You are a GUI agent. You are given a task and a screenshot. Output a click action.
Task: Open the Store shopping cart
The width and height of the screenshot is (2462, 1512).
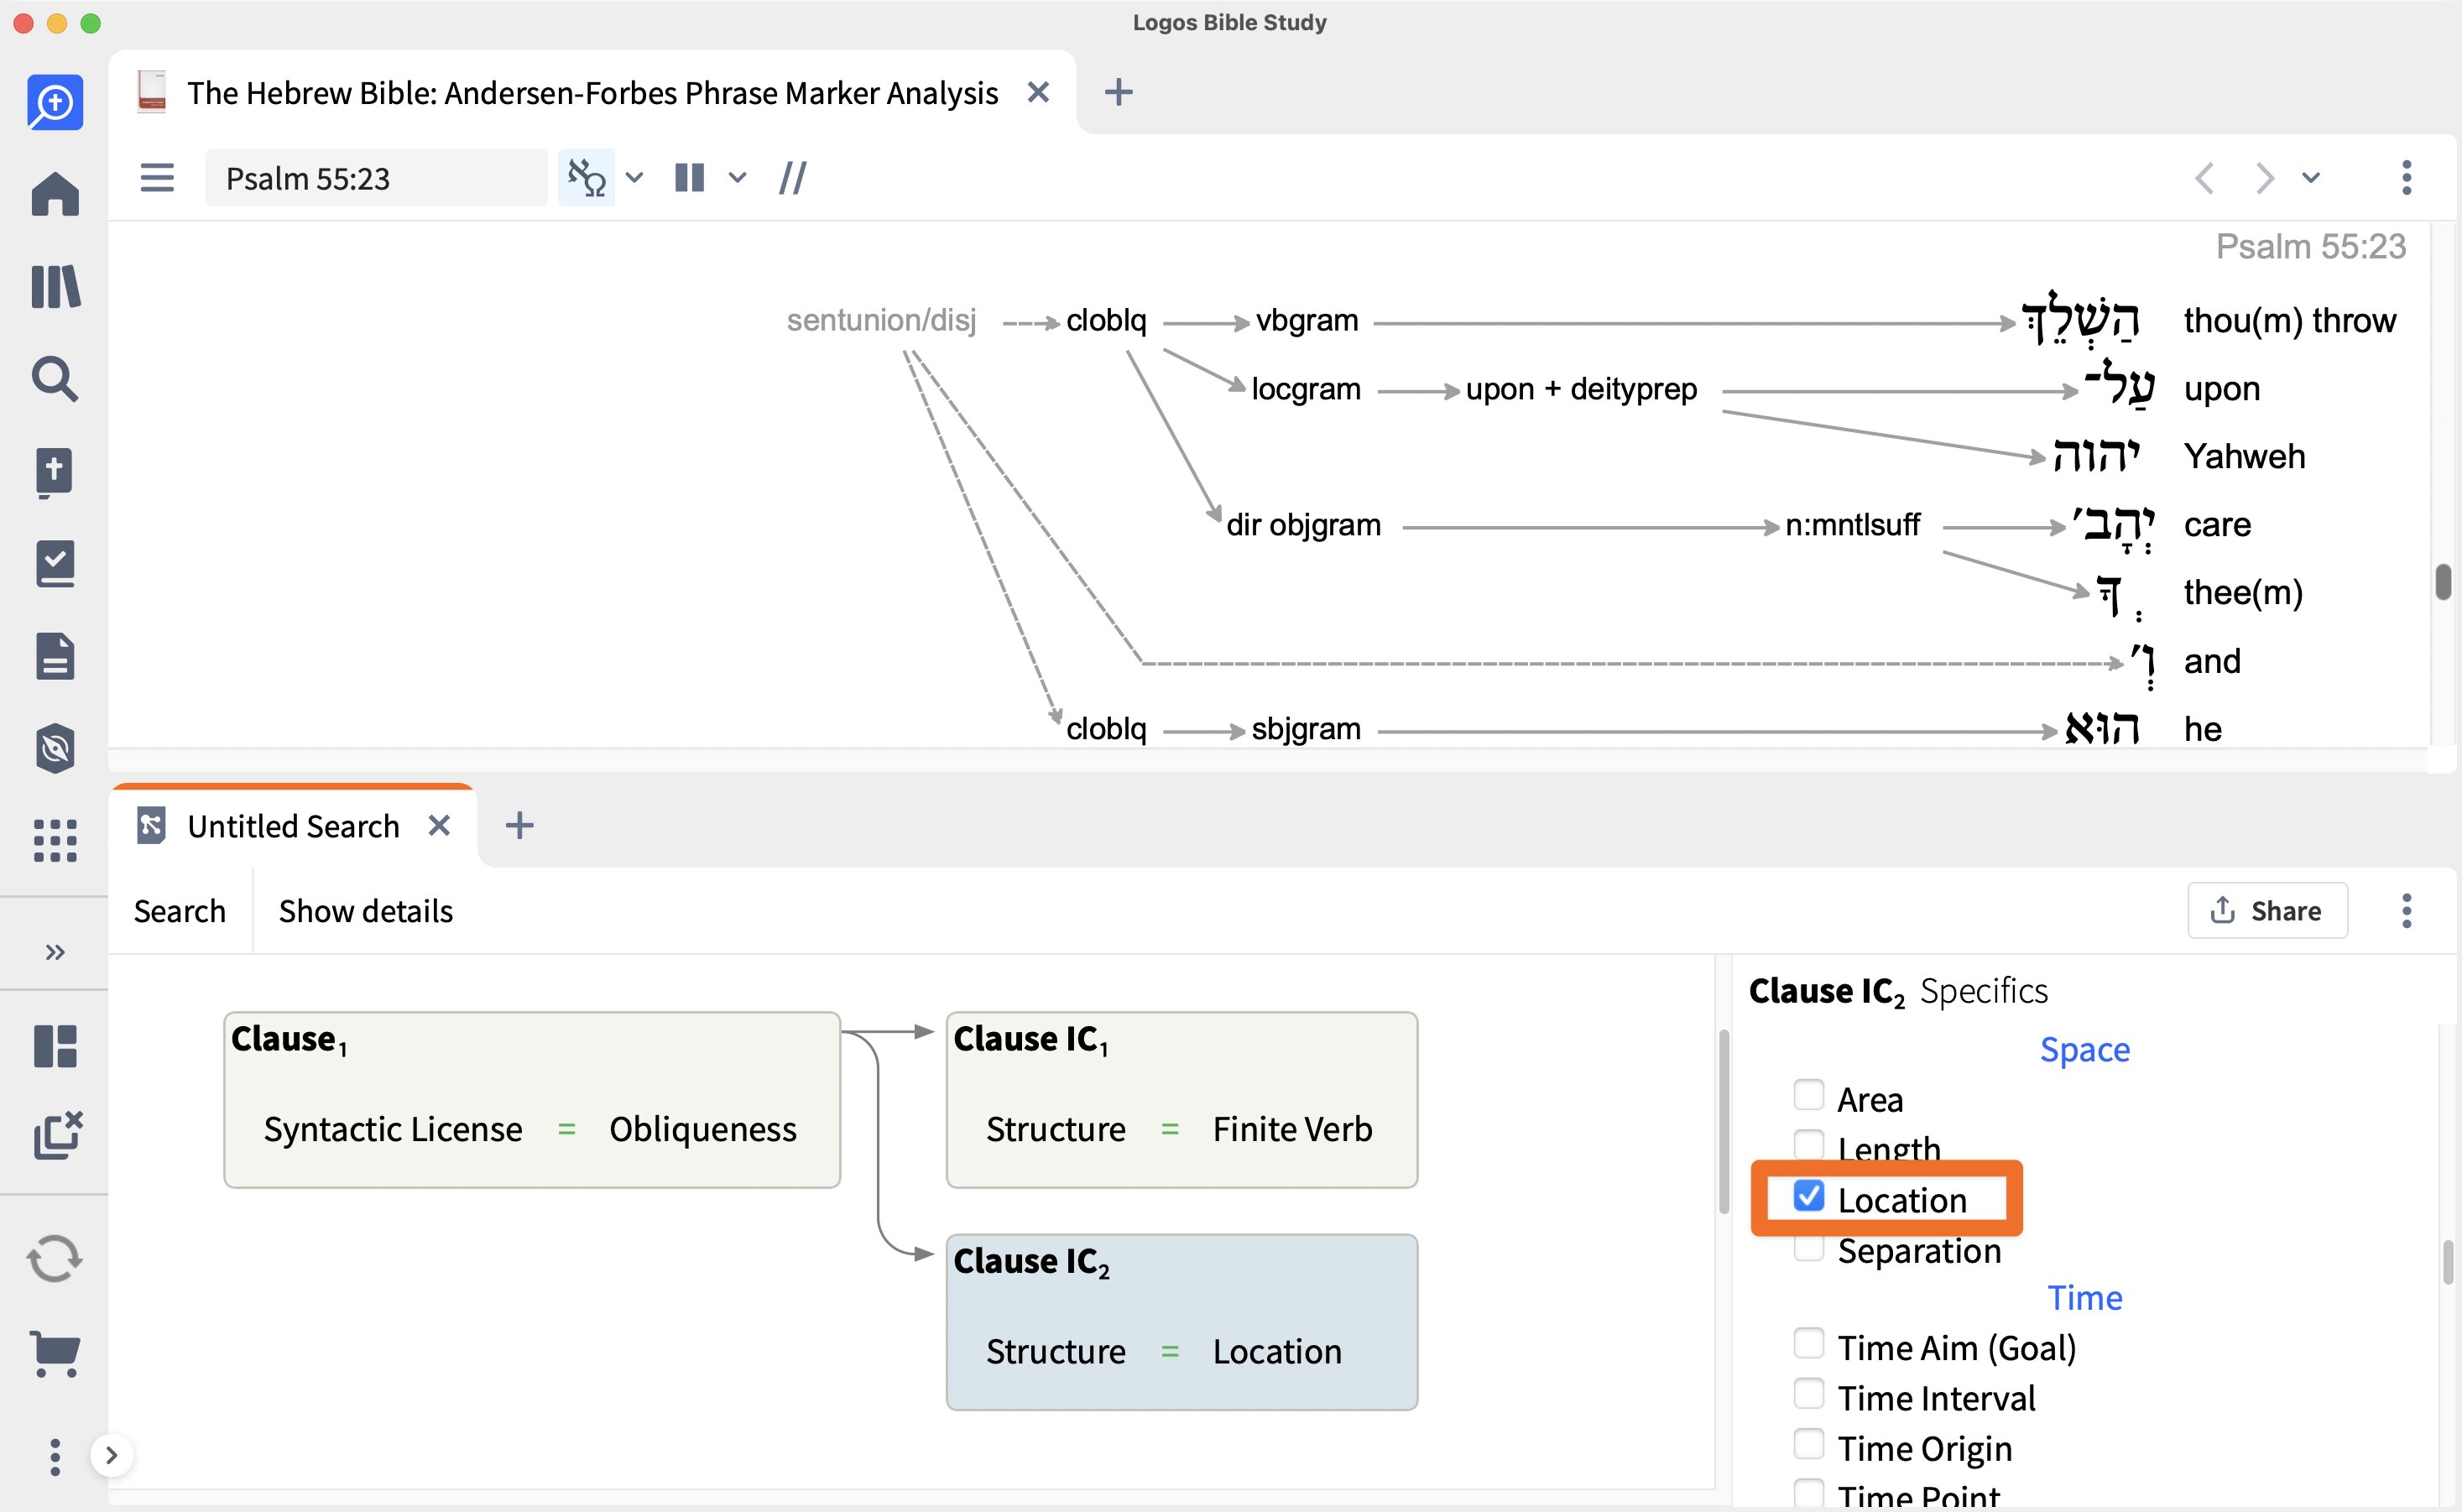coord(55,1353)
